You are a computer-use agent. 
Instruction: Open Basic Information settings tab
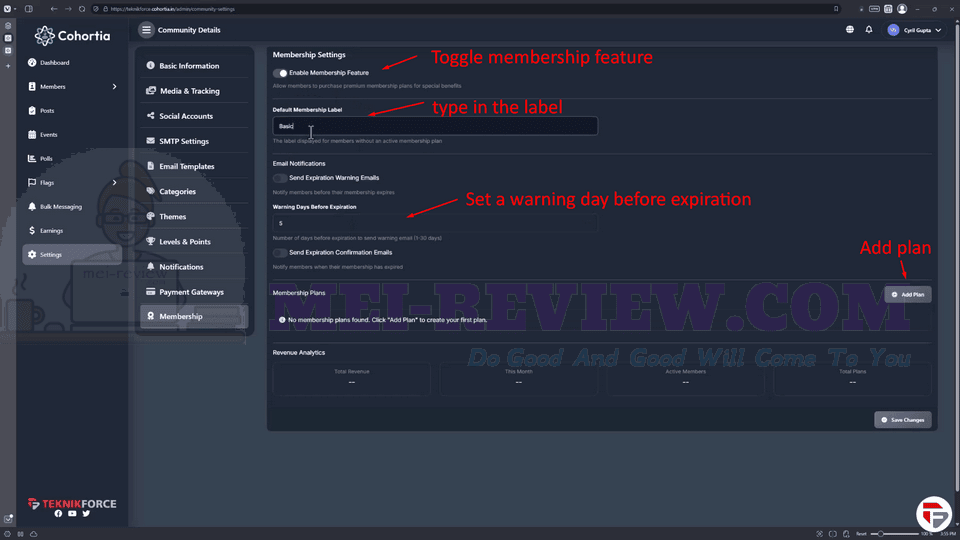194,66
